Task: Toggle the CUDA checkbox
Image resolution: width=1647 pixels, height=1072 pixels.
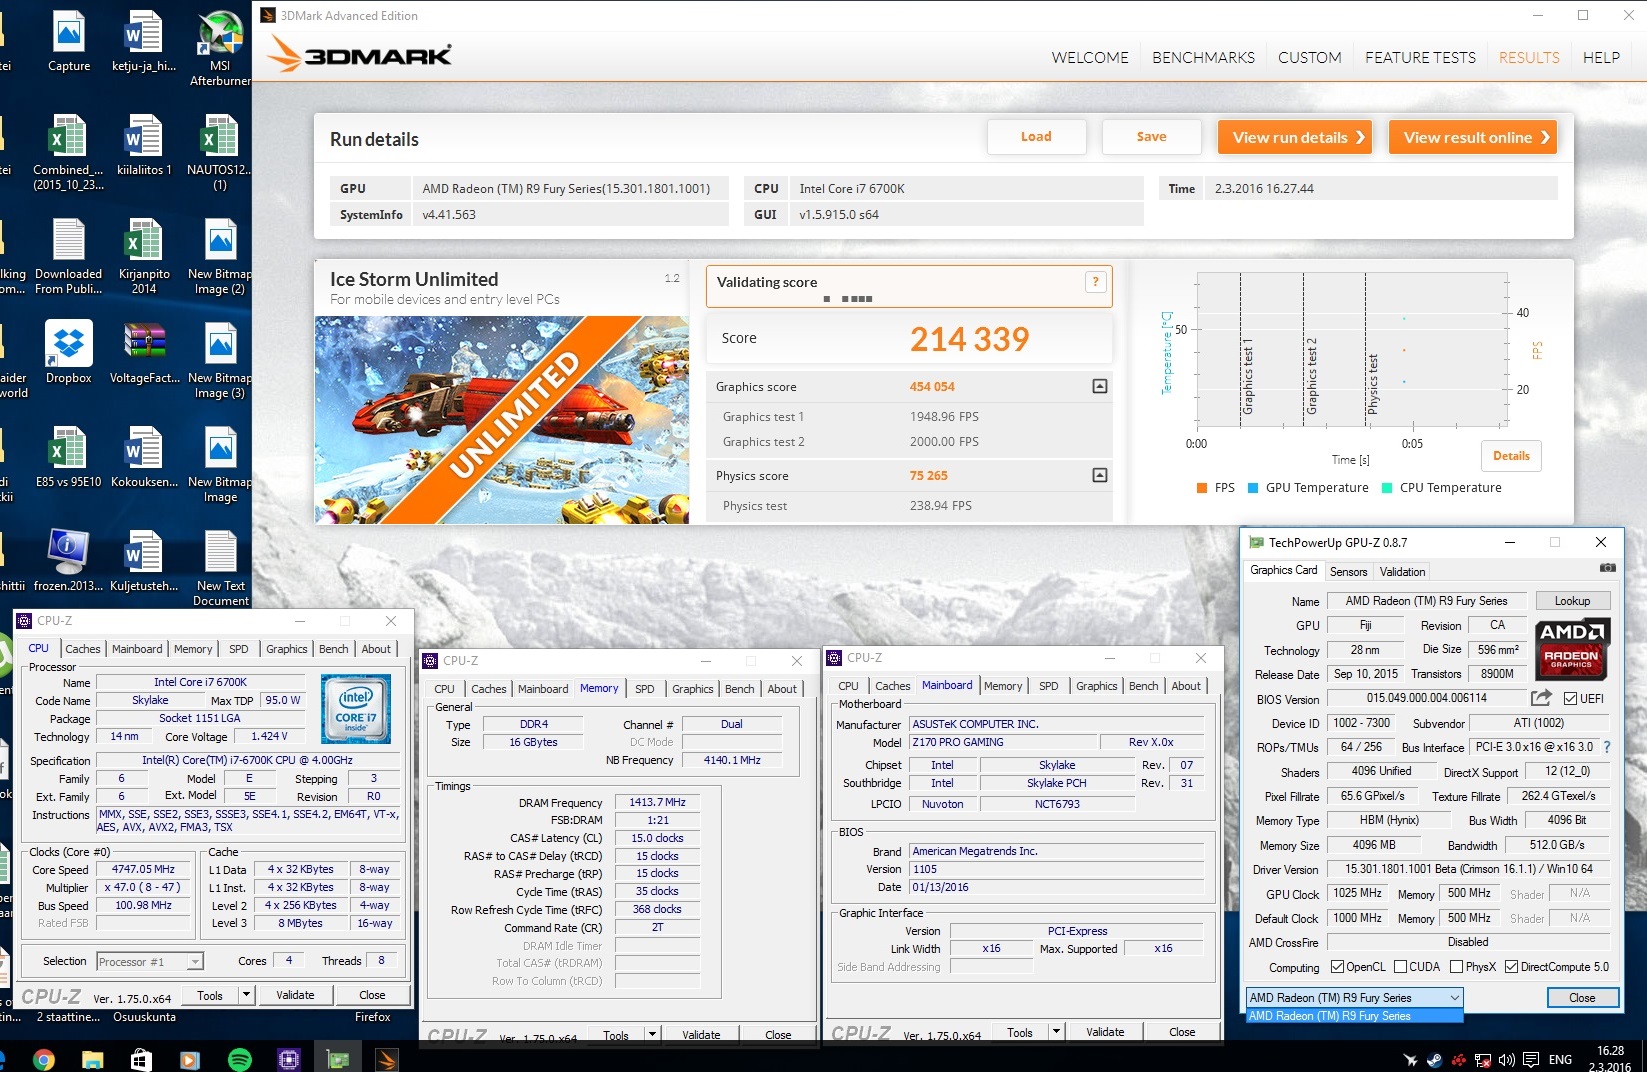Action: [1400, 967]
